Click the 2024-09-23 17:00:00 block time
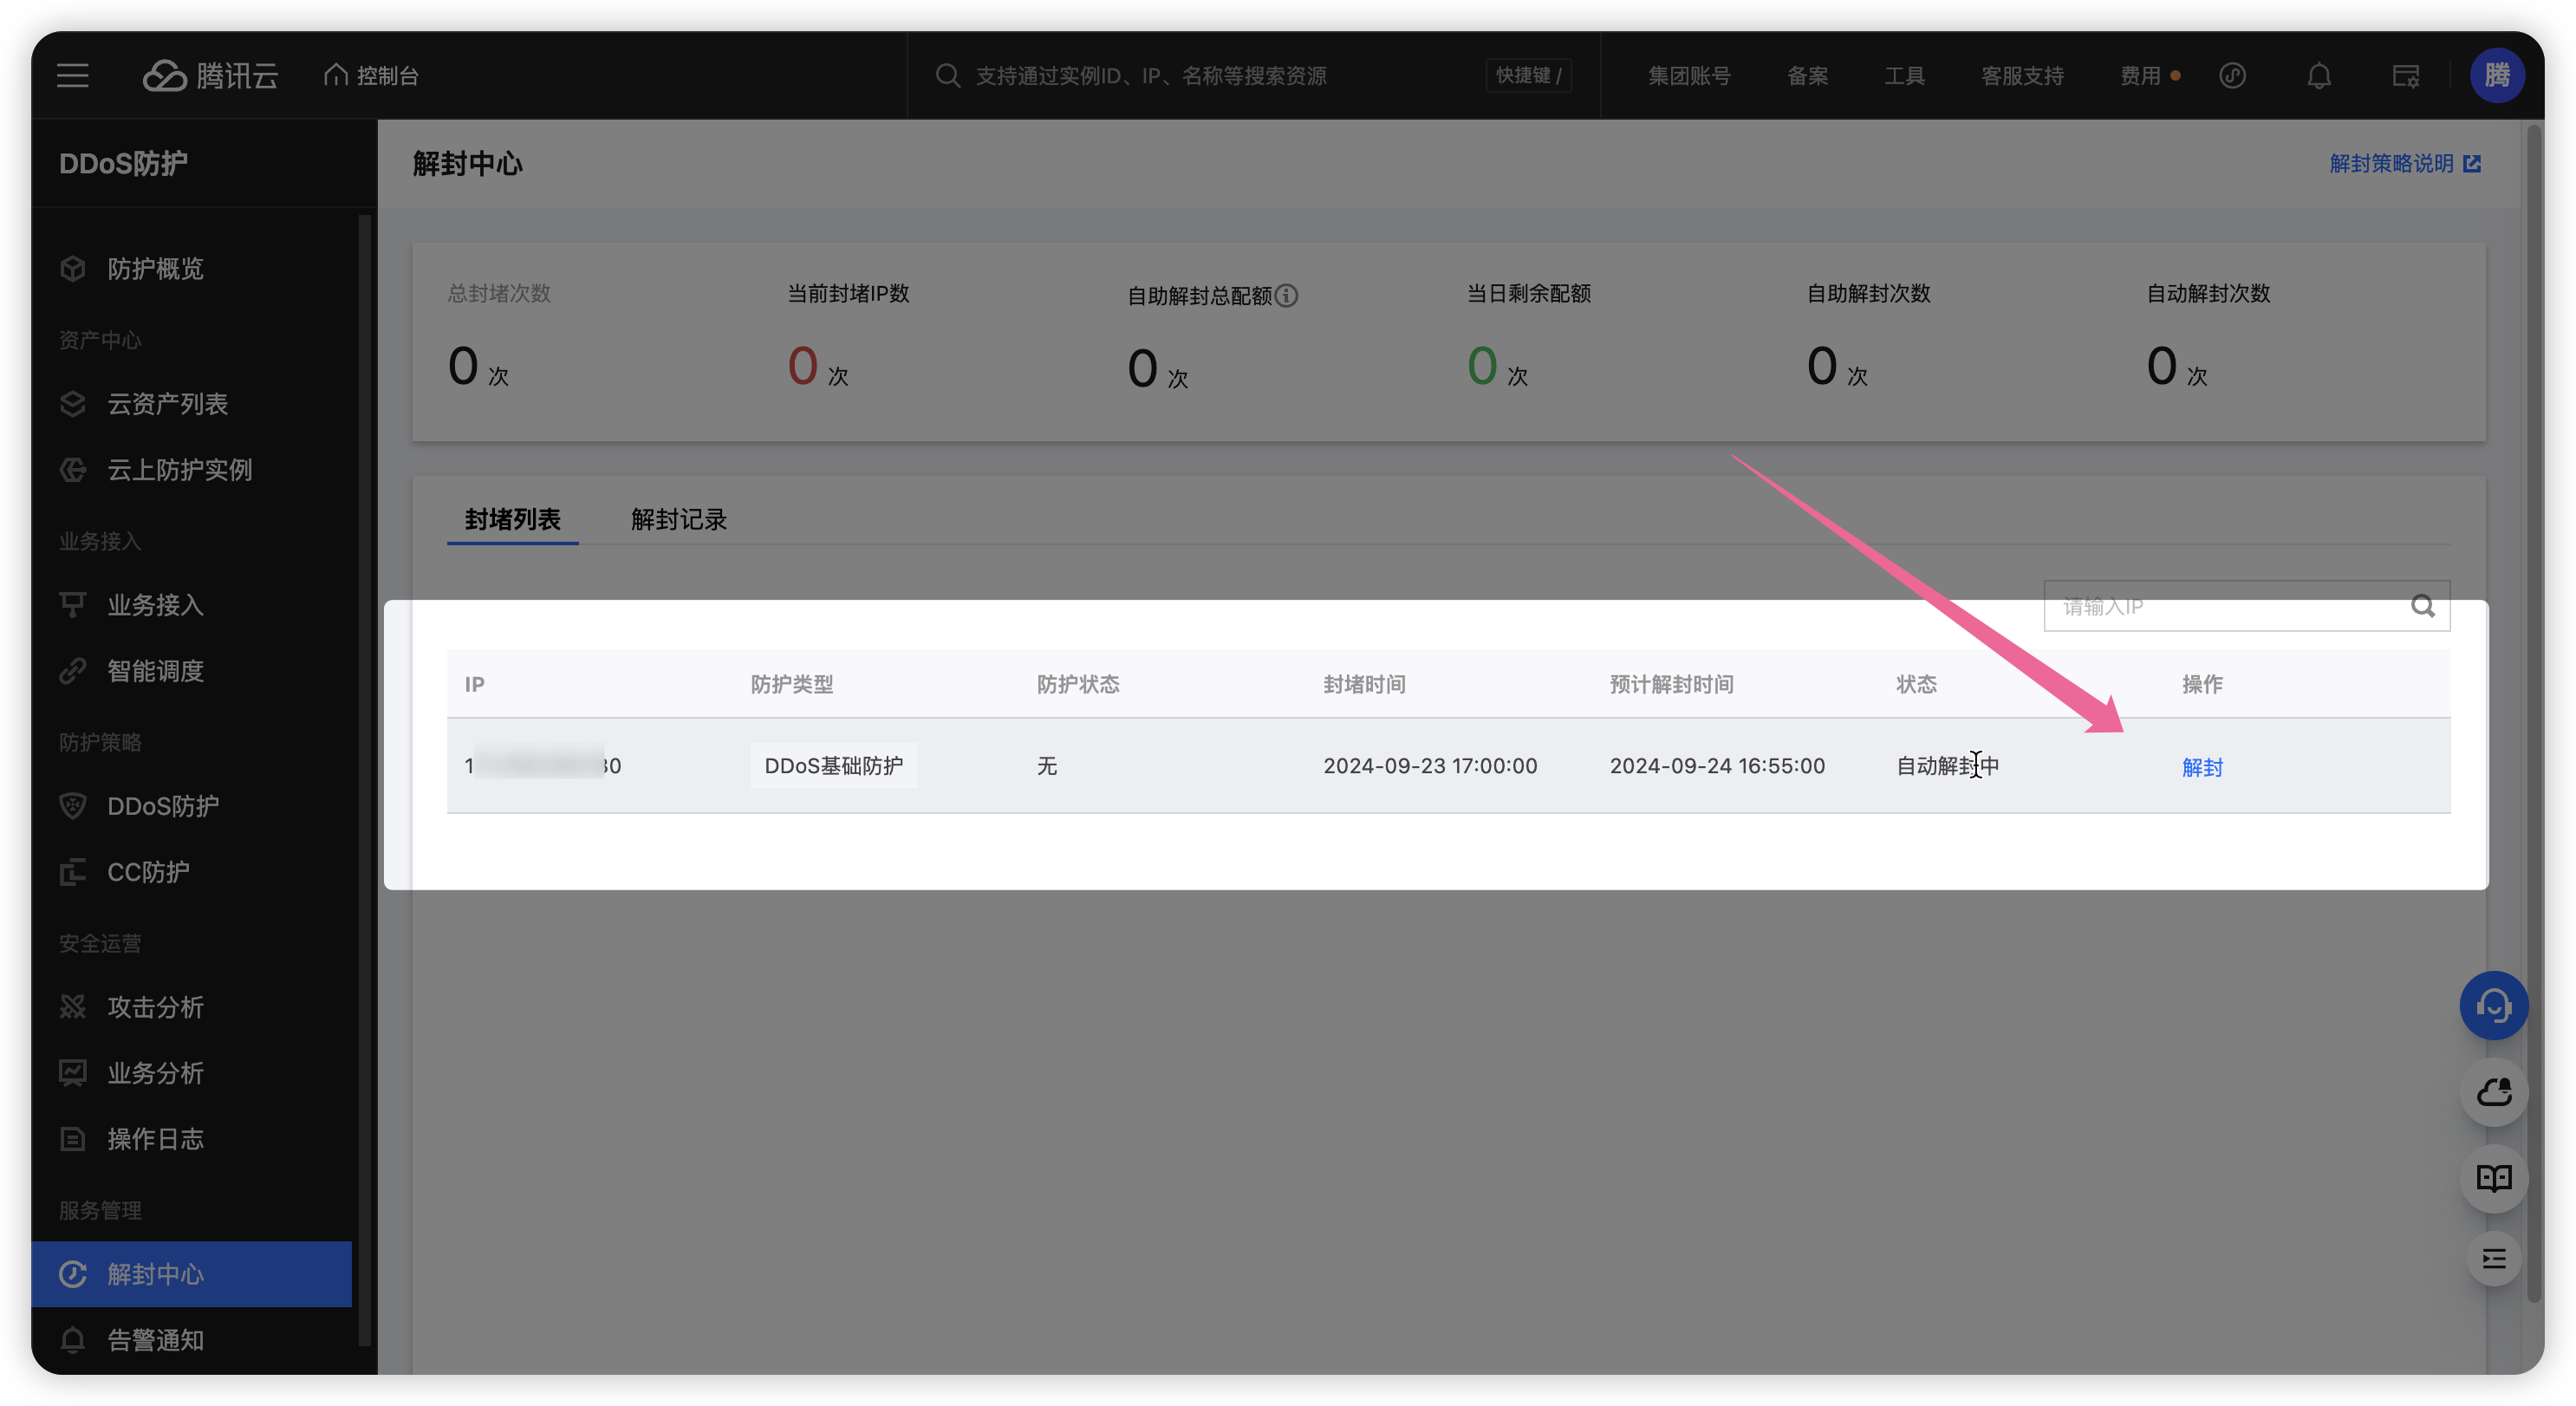The height and width of the screenshot is (1406, 2576). click(x=1430, y=766)
